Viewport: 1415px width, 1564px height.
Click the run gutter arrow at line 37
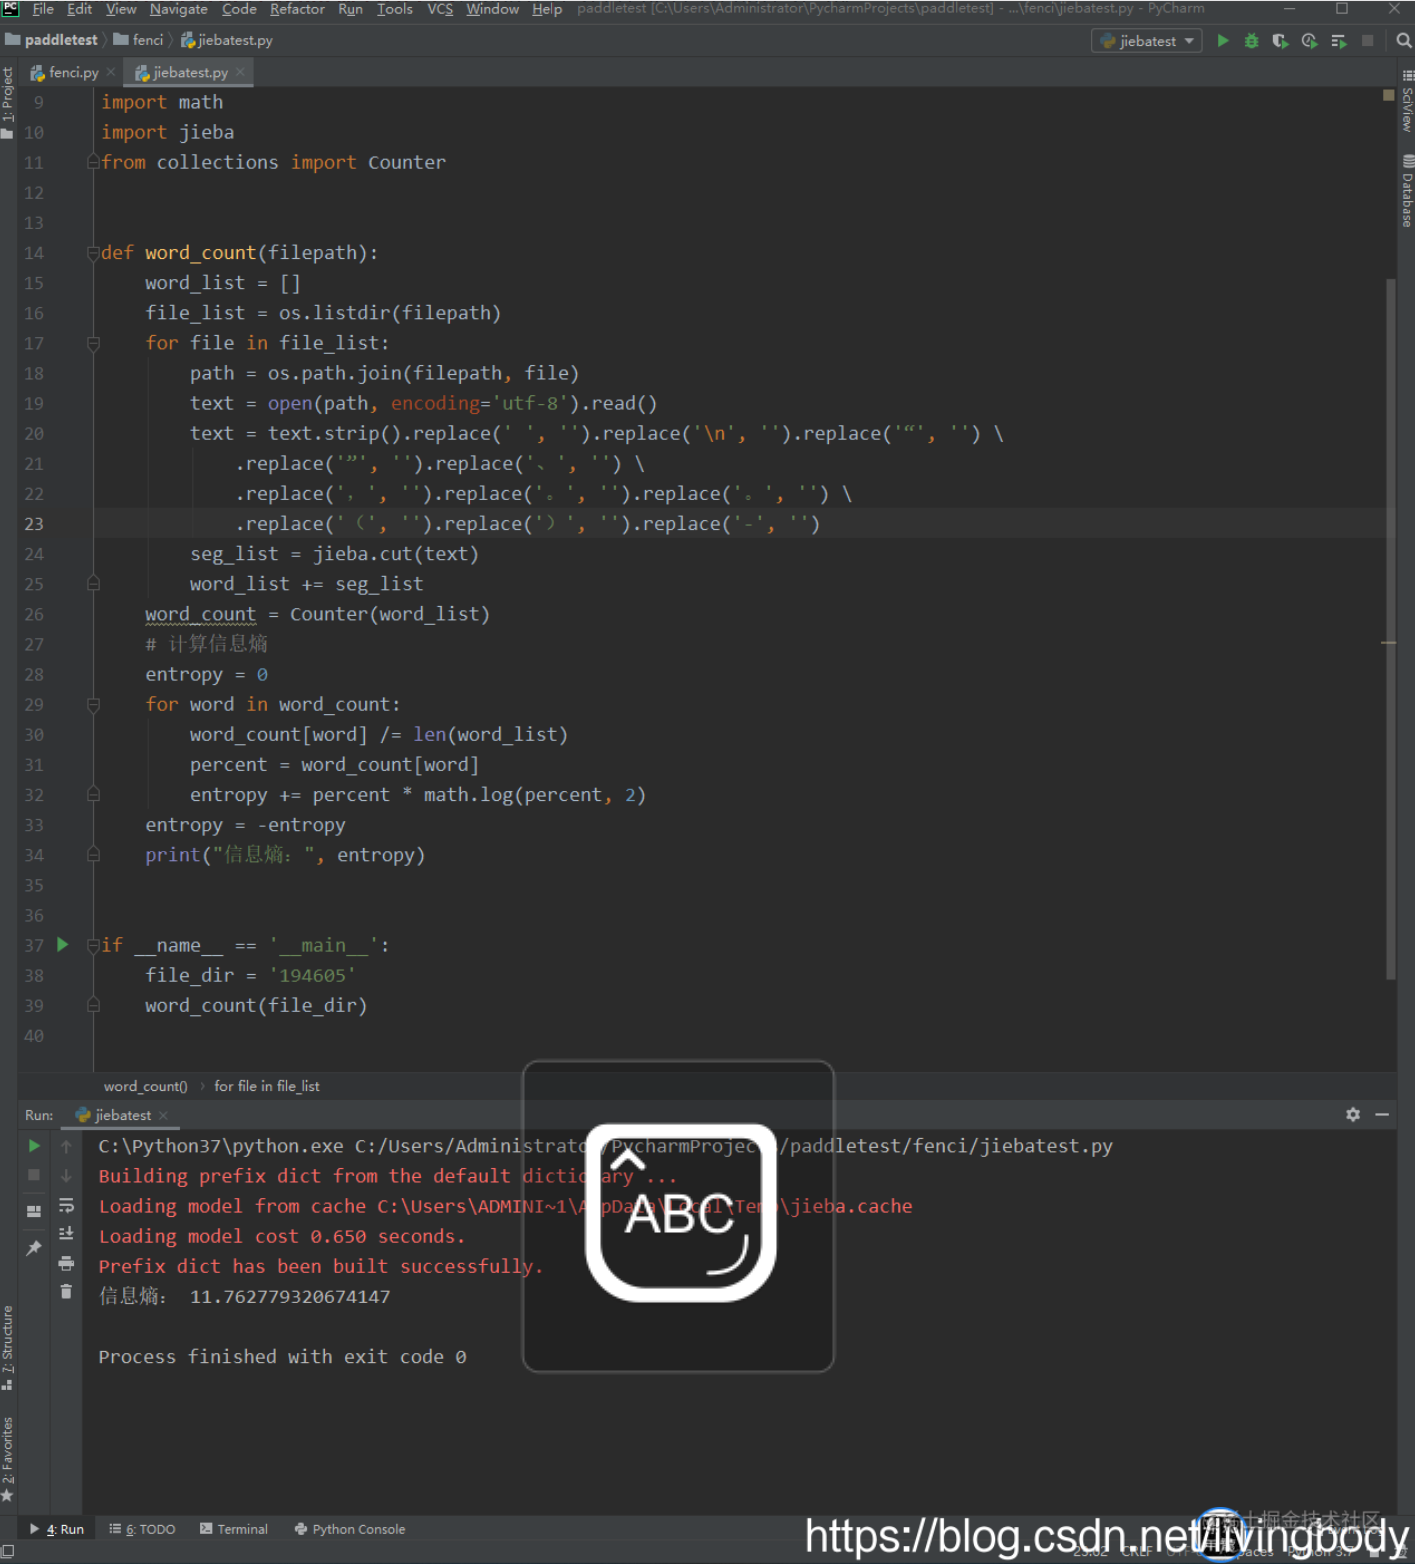pyautogui.click(x=62, y=945)
